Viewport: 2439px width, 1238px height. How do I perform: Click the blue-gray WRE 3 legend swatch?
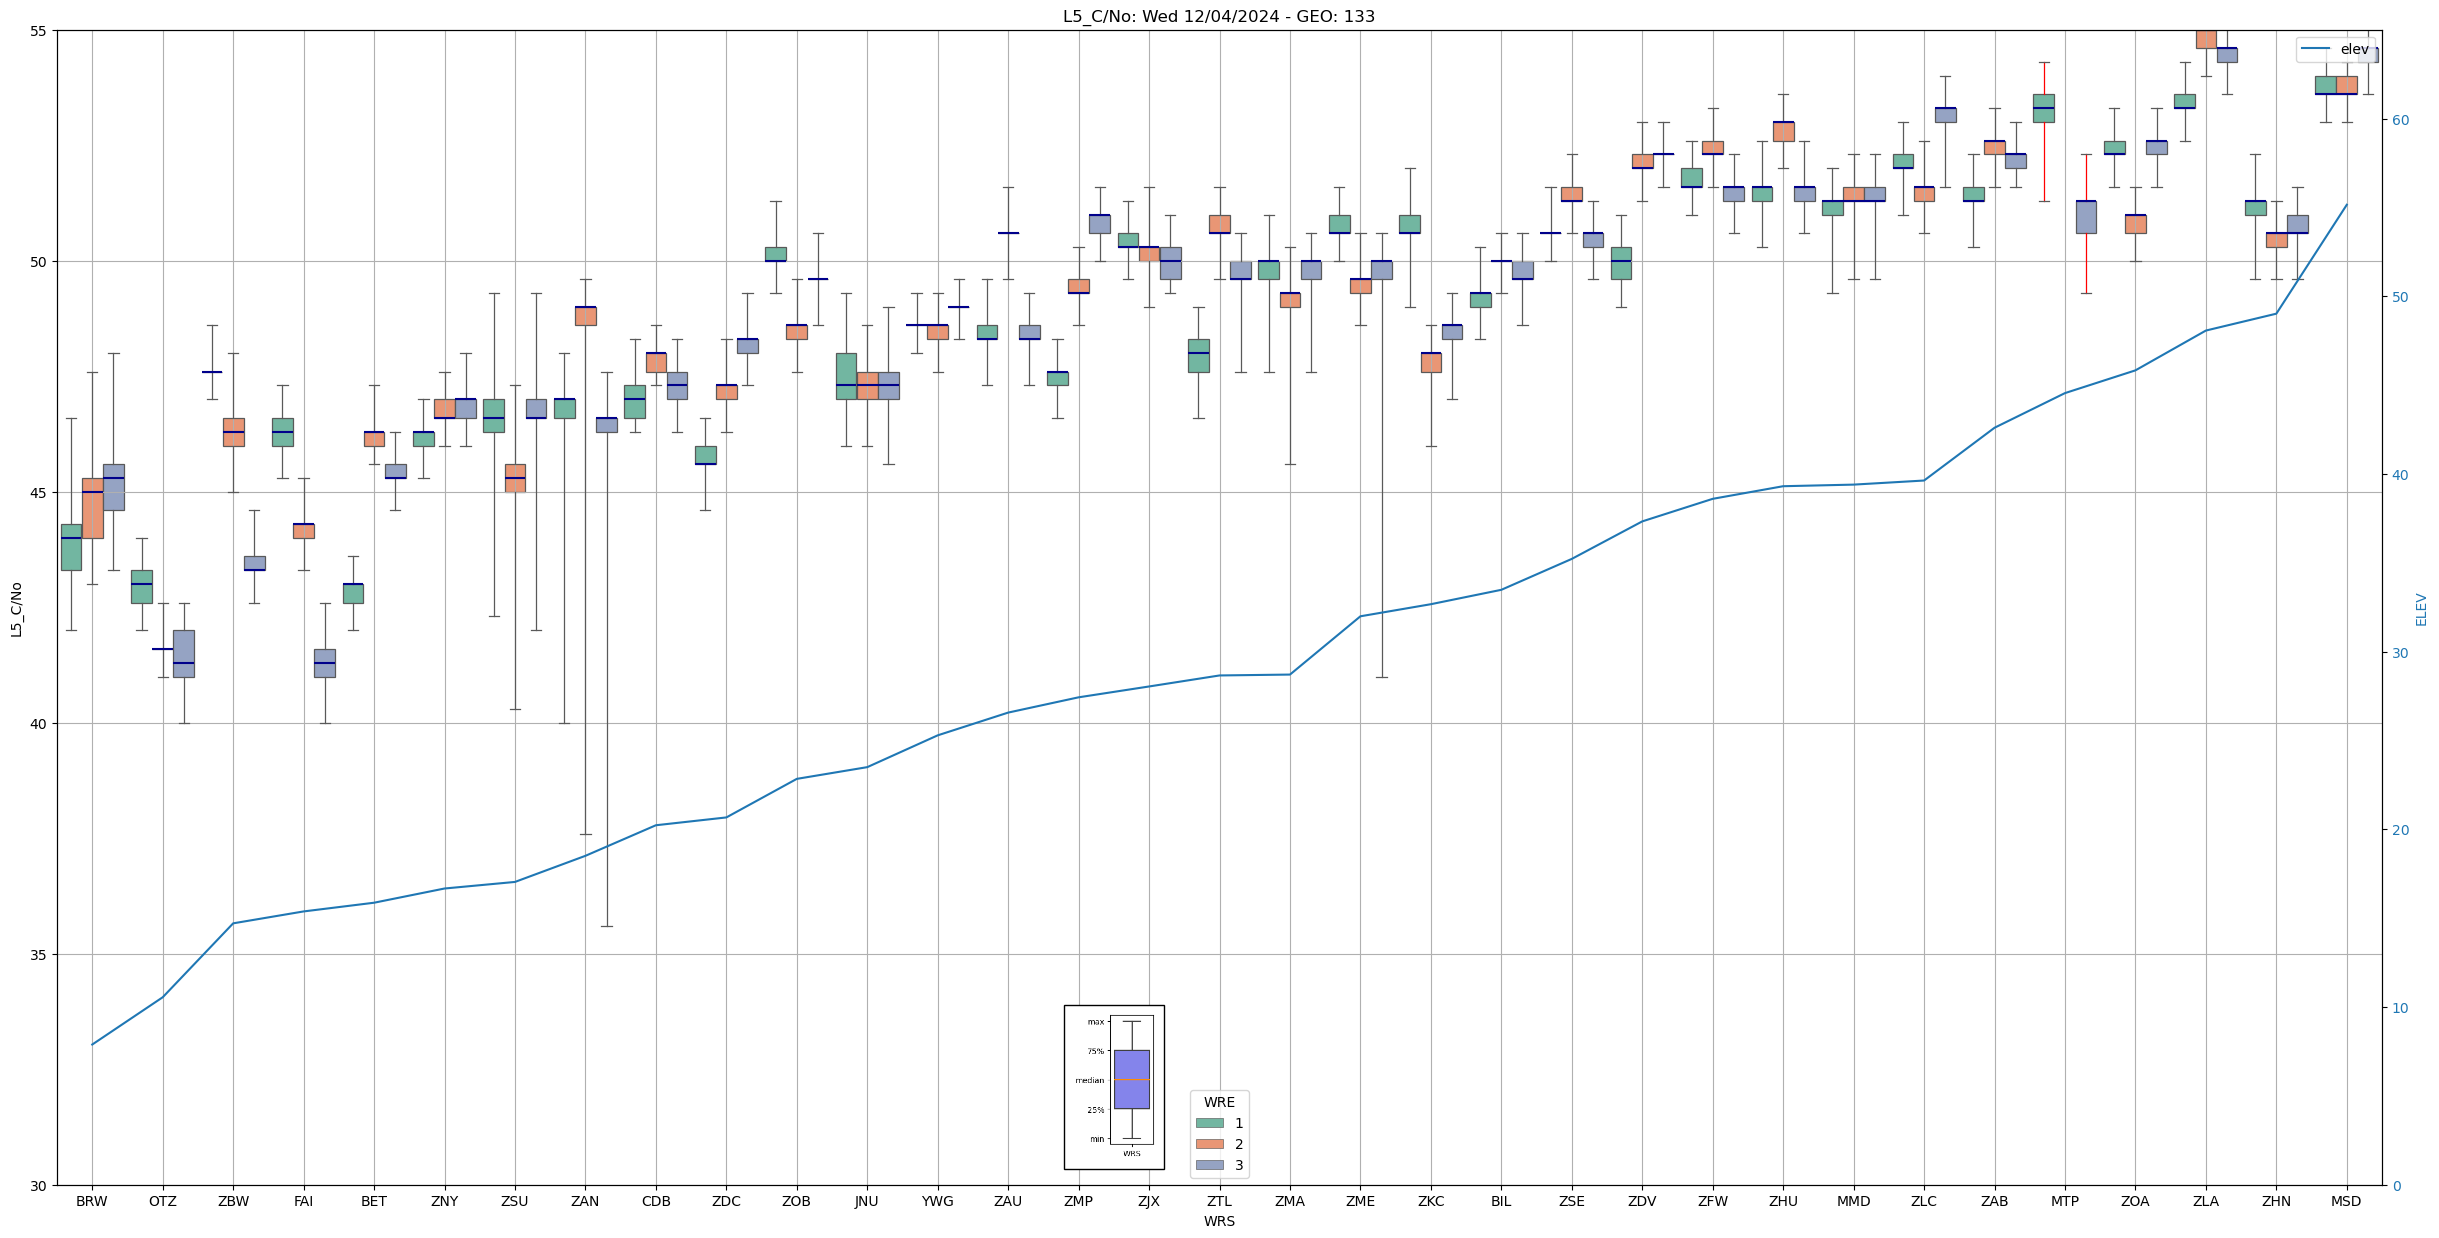(1209, 1165)
